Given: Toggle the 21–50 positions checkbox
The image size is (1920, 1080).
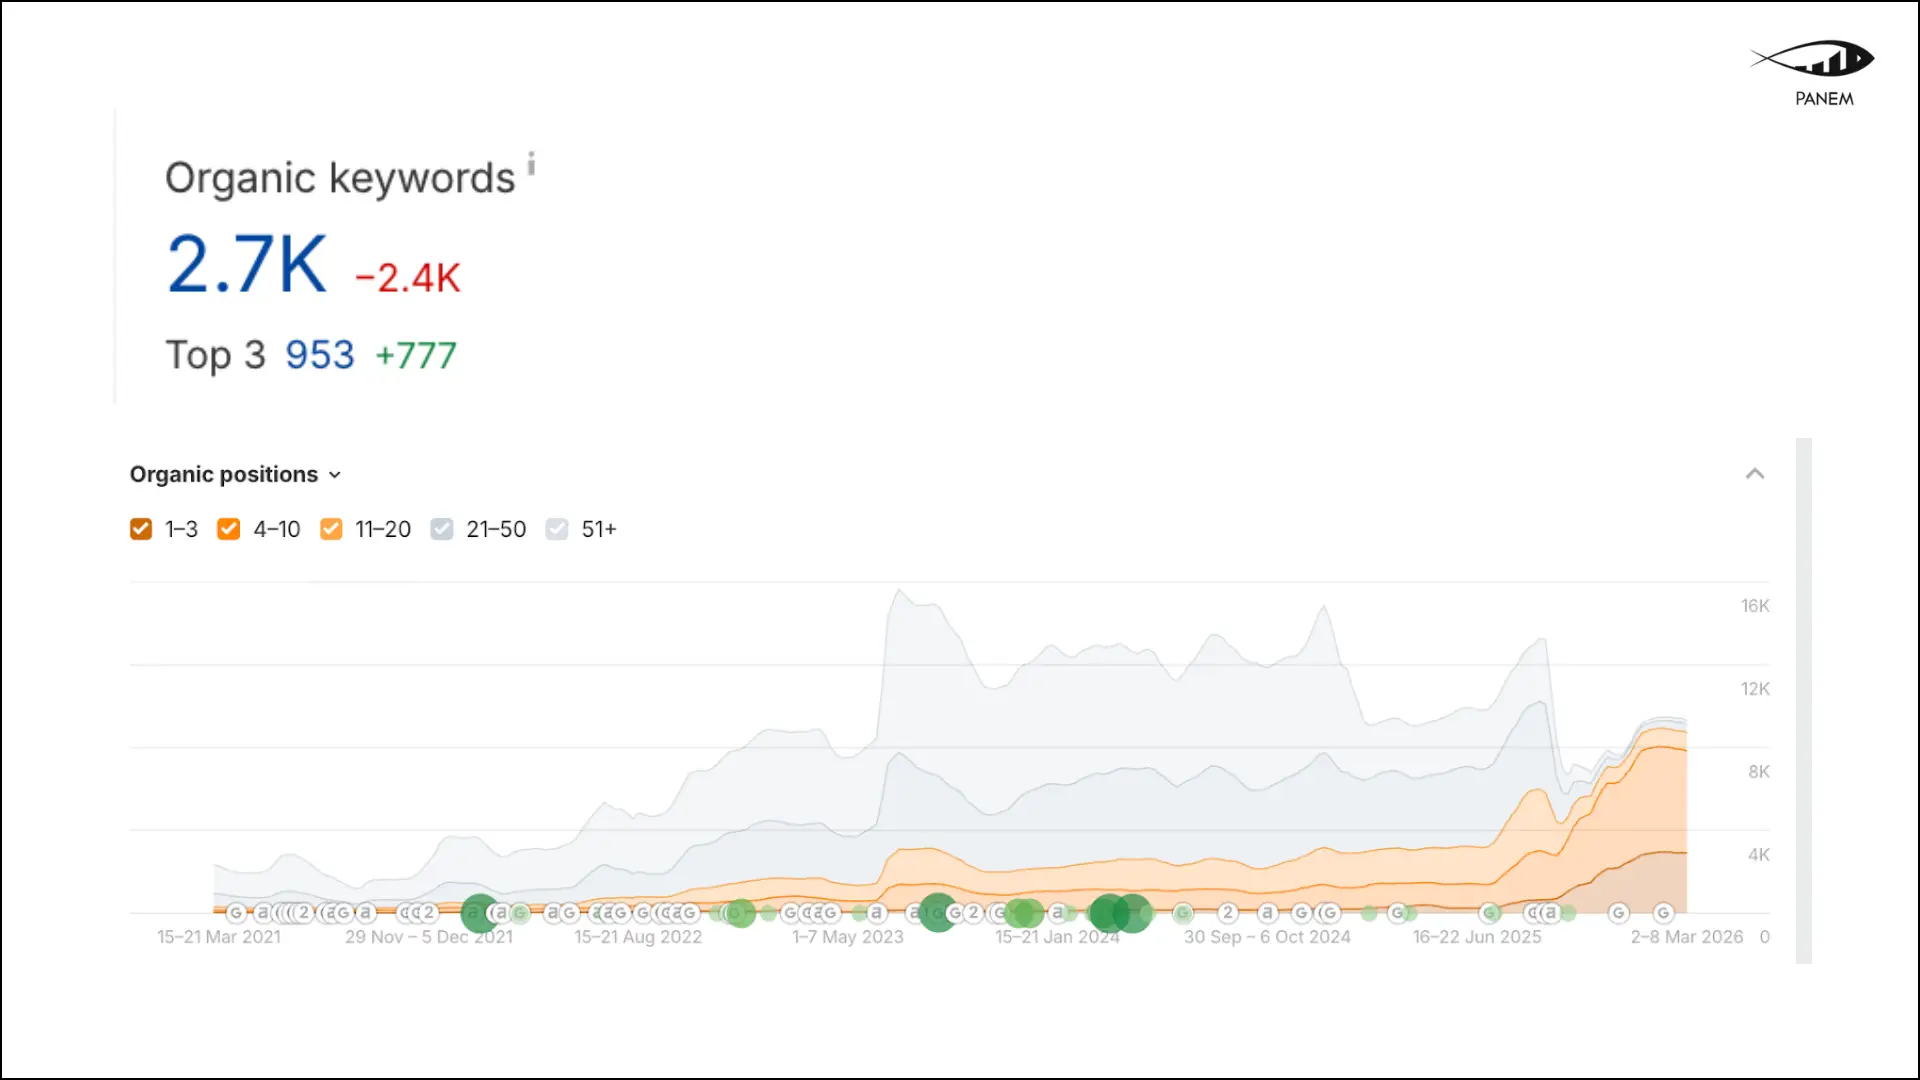Looking at the screenshot, I should pyautogui.click(x=442, y=529).
